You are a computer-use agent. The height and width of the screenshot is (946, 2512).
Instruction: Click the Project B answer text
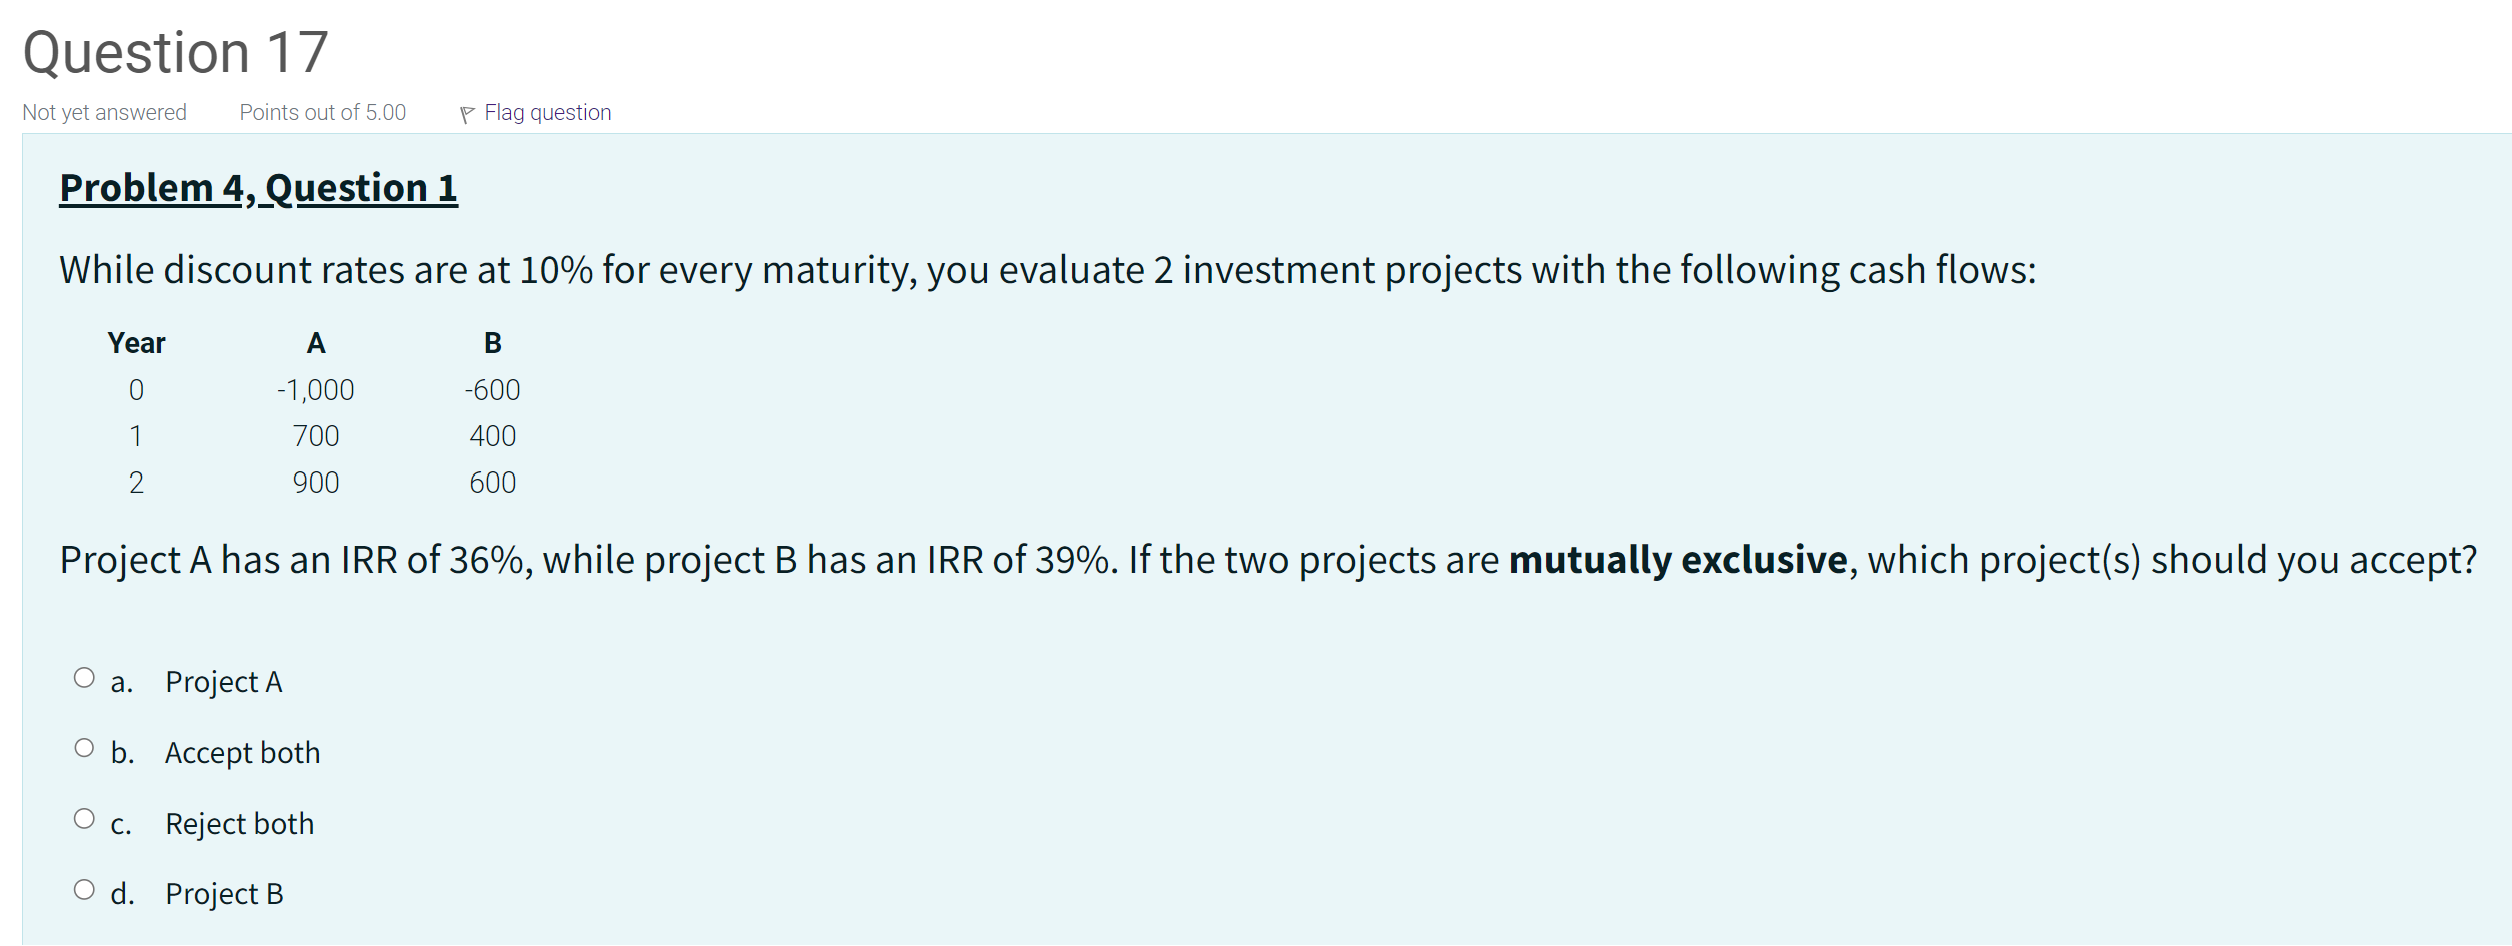coord(224,893)
